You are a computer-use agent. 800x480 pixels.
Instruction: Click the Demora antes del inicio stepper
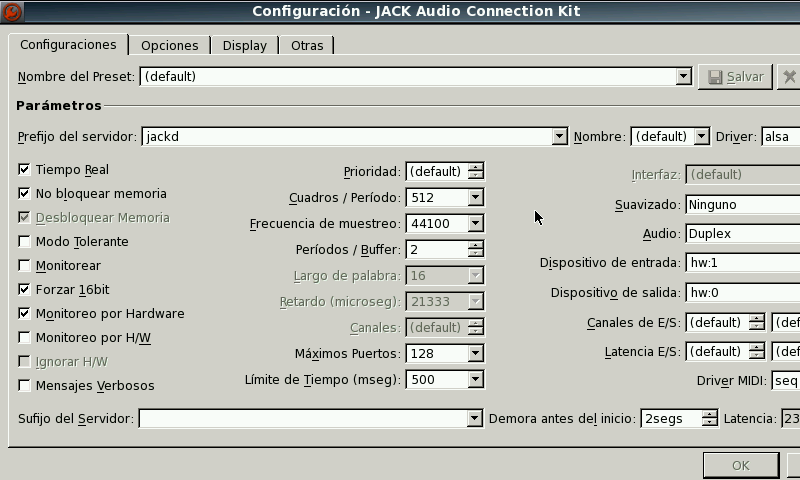(710, 419)
